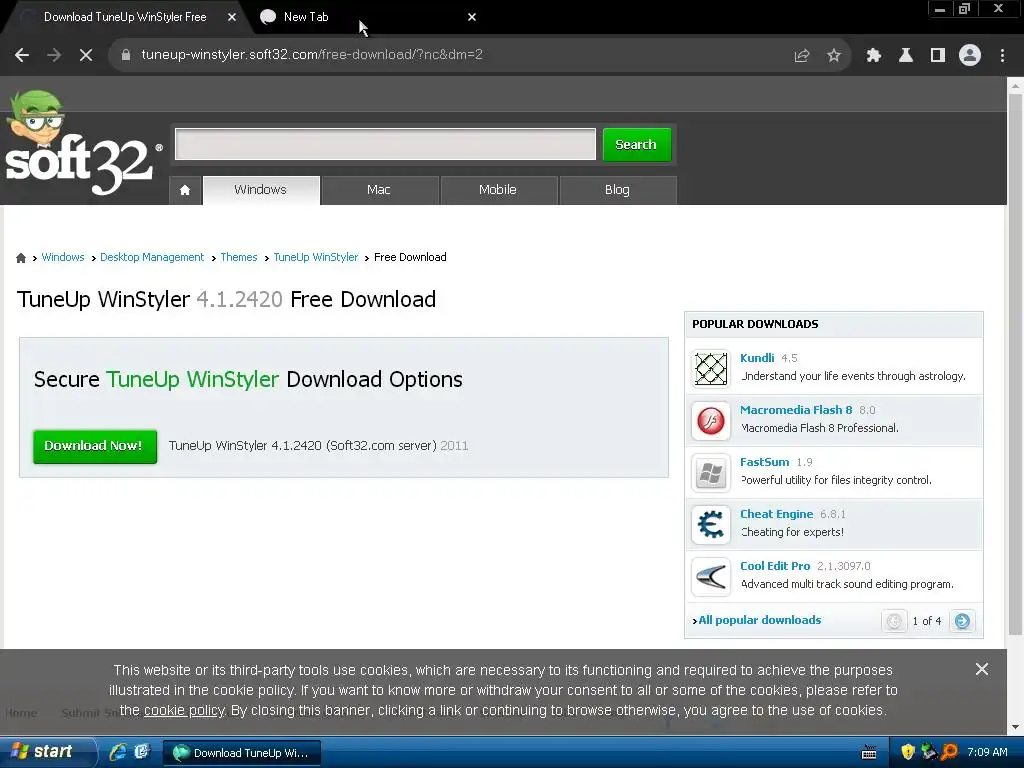This screenshot has width=1024, height=768.
Task: Click the address bar URL
Action: coord(312,55)
